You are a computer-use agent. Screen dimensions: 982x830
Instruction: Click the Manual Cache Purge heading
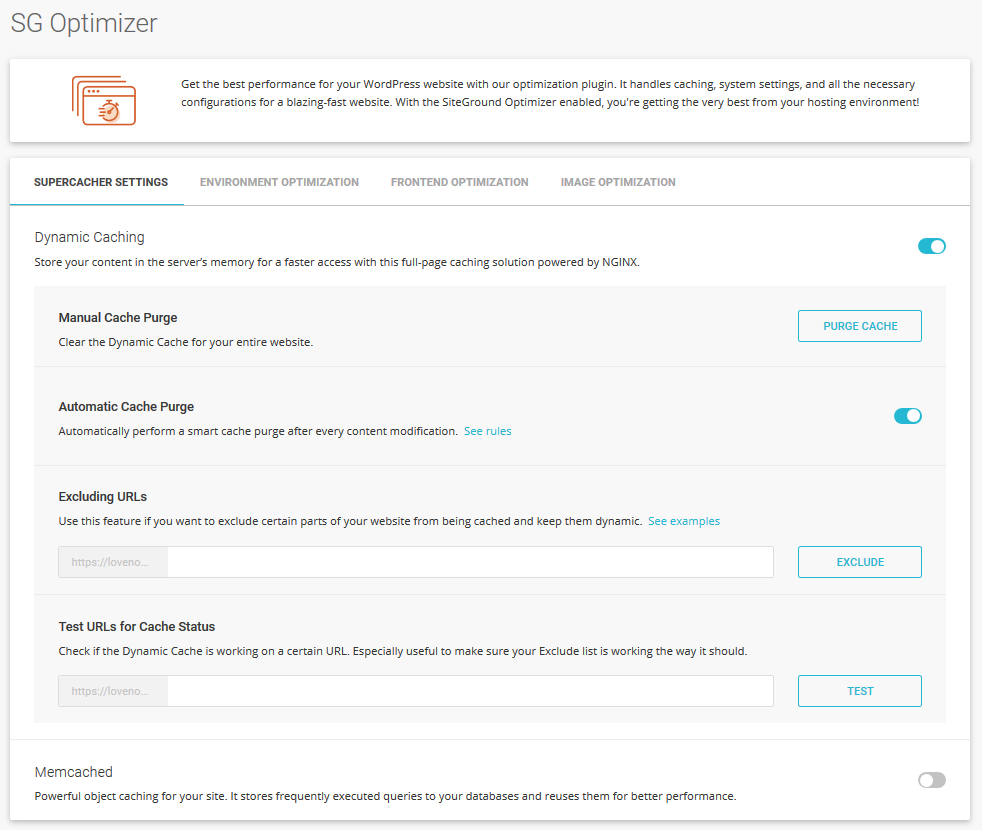click(x=118, y=318)
